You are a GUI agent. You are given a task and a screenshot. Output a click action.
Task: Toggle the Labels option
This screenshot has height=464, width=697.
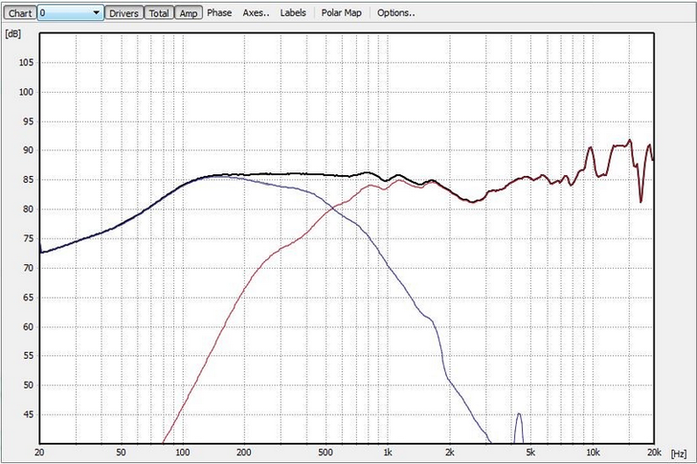tap(293, 13)
